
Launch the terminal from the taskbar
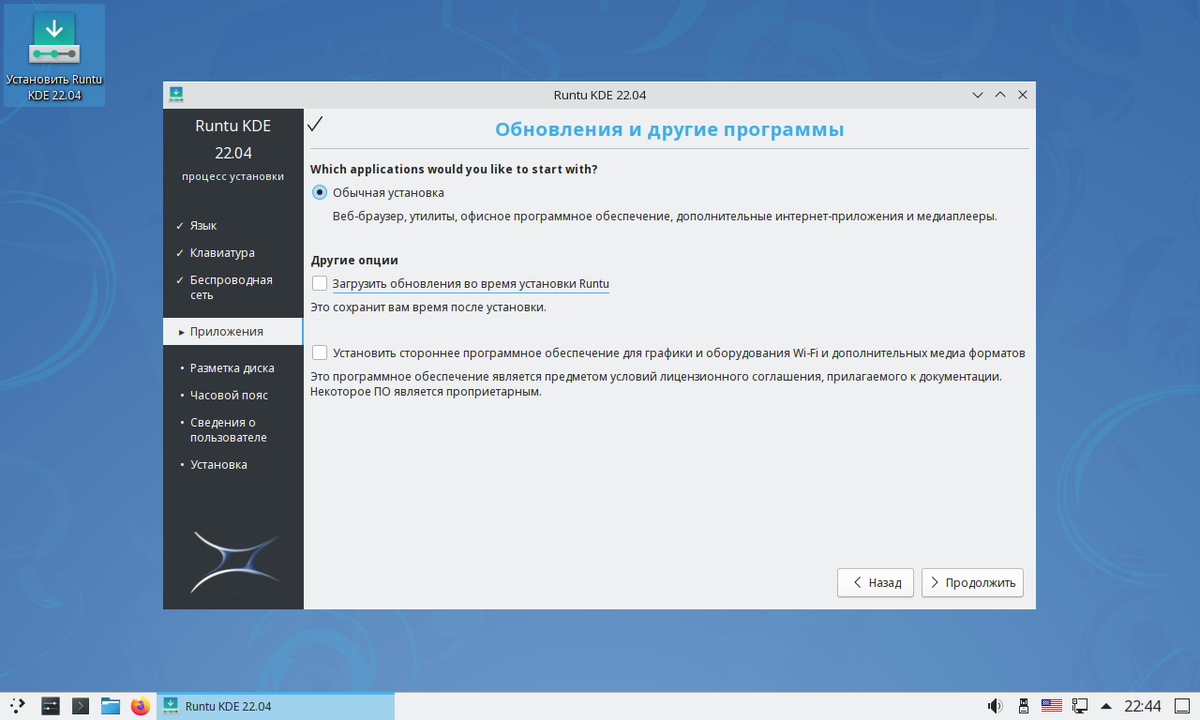point(81,706)
